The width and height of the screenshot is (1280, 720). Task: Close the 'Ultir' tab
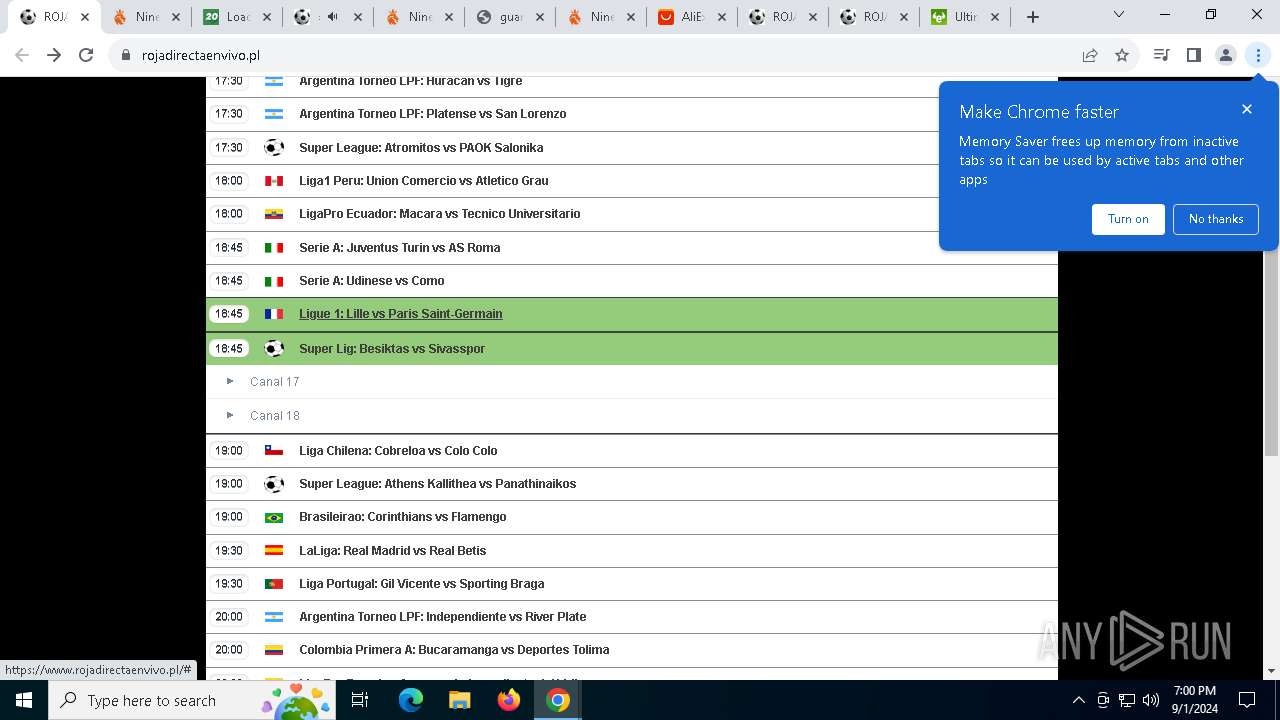tap(995, 17)
